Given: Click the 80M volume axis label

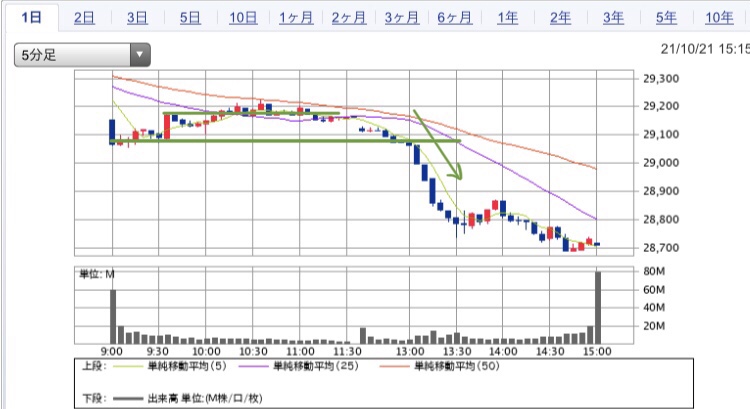Looking at the screenshot, I should tap(654, 271).
